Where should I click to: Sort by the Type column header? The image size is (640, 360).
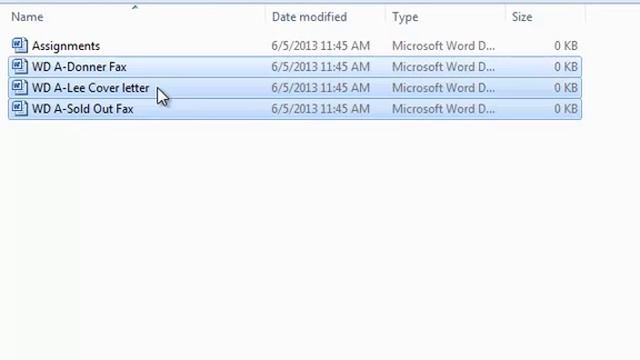405,17
